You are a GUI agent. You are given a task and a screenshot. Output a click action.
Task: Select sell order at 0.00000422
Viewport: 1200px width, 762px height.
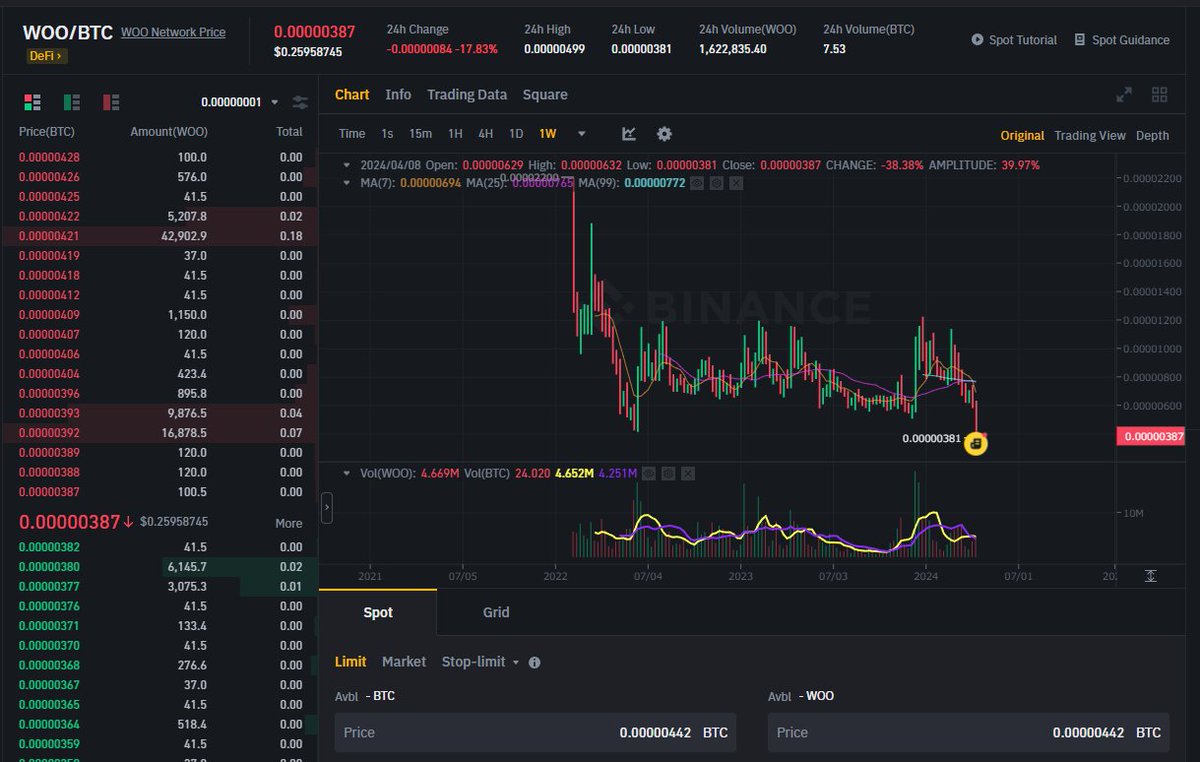coord(160,216)
